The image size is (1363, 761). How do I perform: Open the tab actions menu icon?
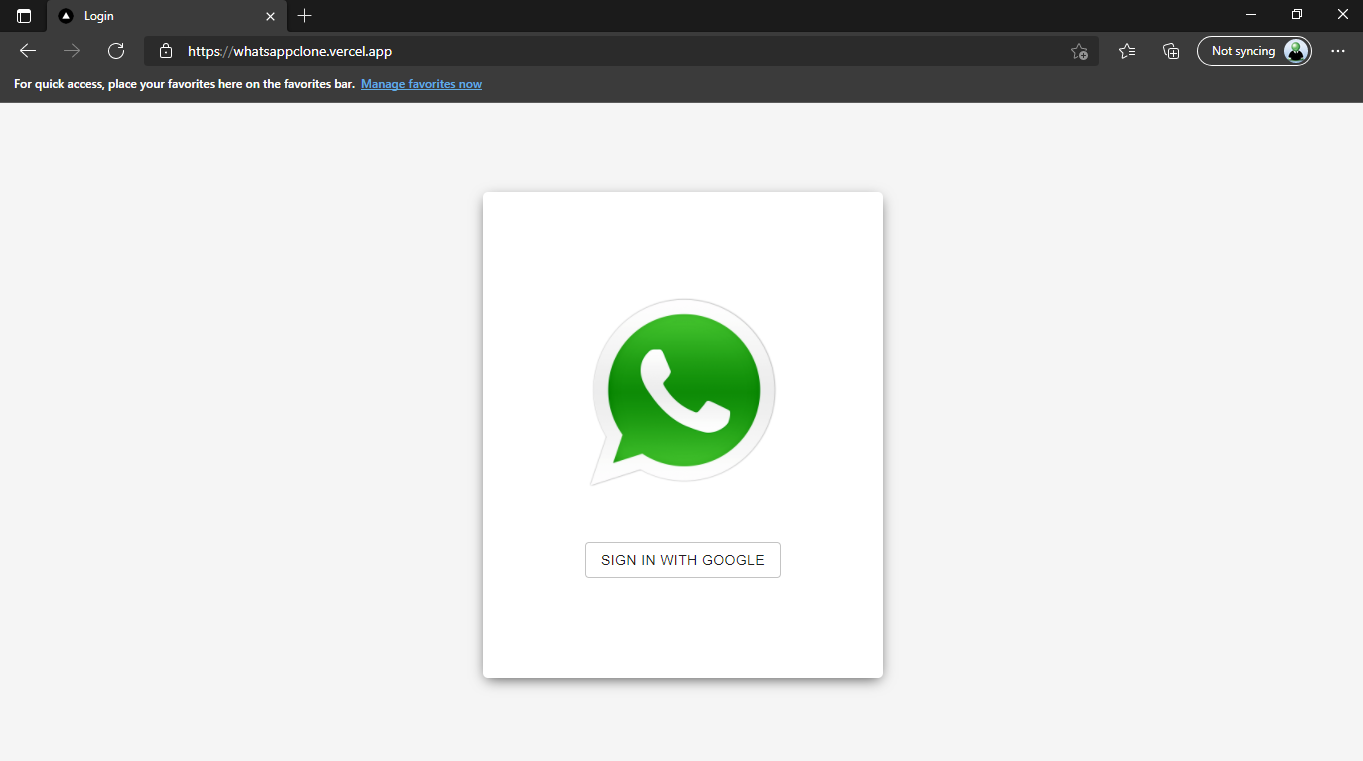tap(24, 16)
